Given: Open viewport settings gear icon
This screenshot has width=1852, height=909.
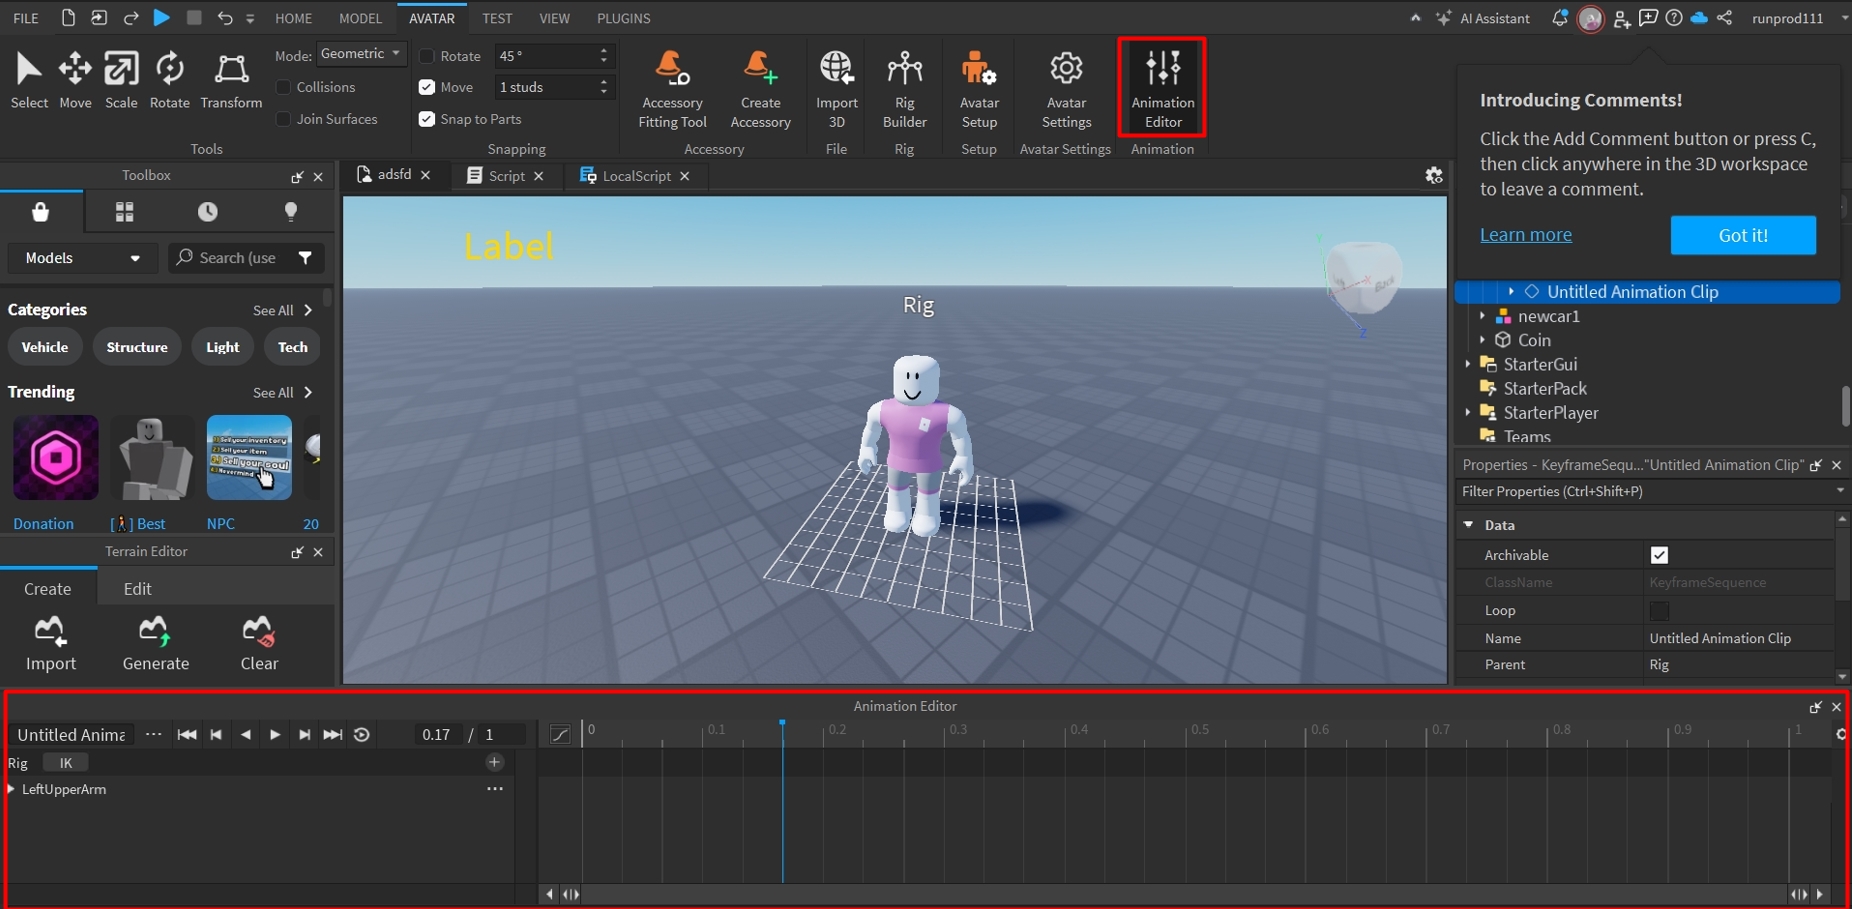Looking at the screenshot, I should (x=1434, y=175).
